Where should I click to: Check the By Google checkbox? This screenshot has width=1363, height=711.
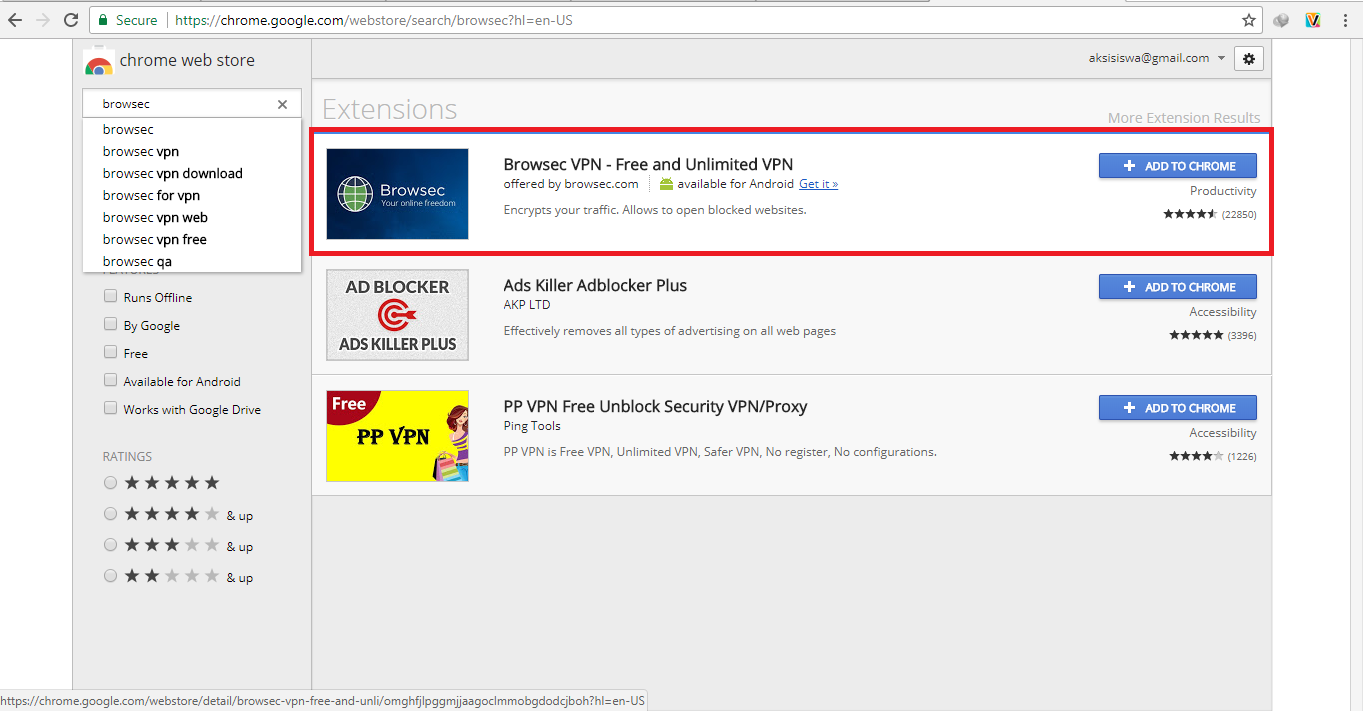coord(110,325)
